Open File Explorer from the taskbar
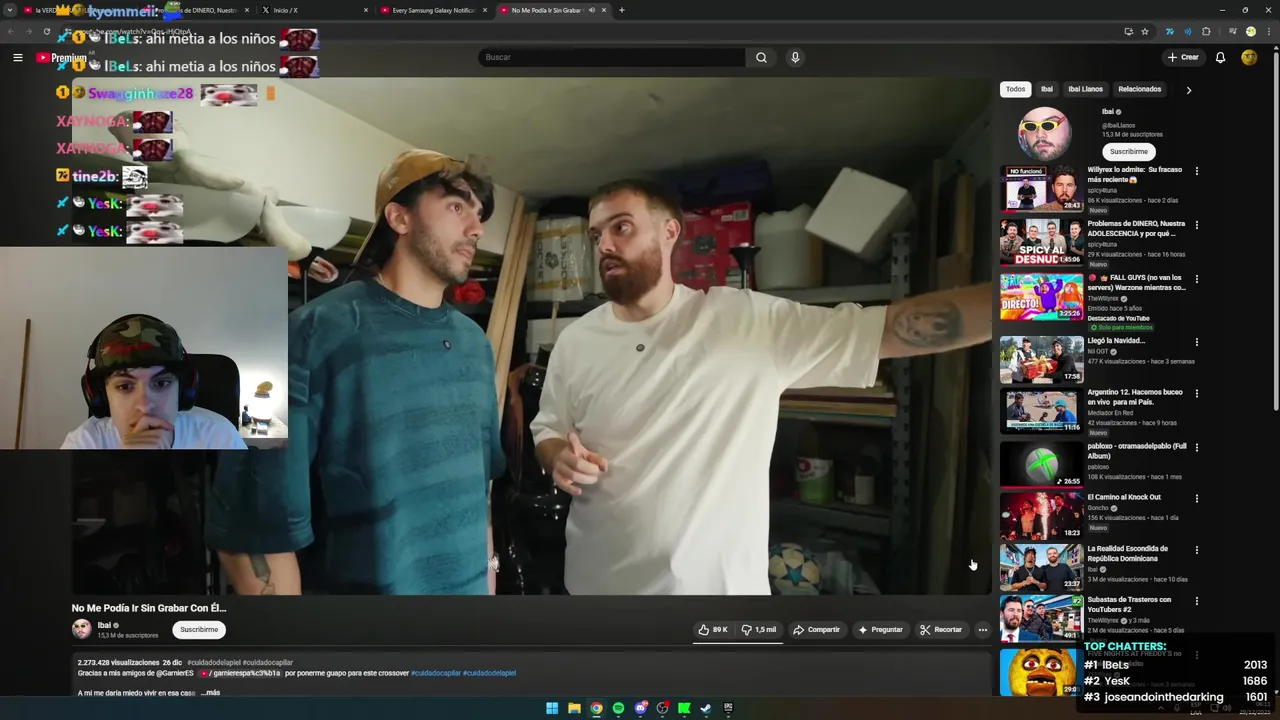 [x=574, y=708]
